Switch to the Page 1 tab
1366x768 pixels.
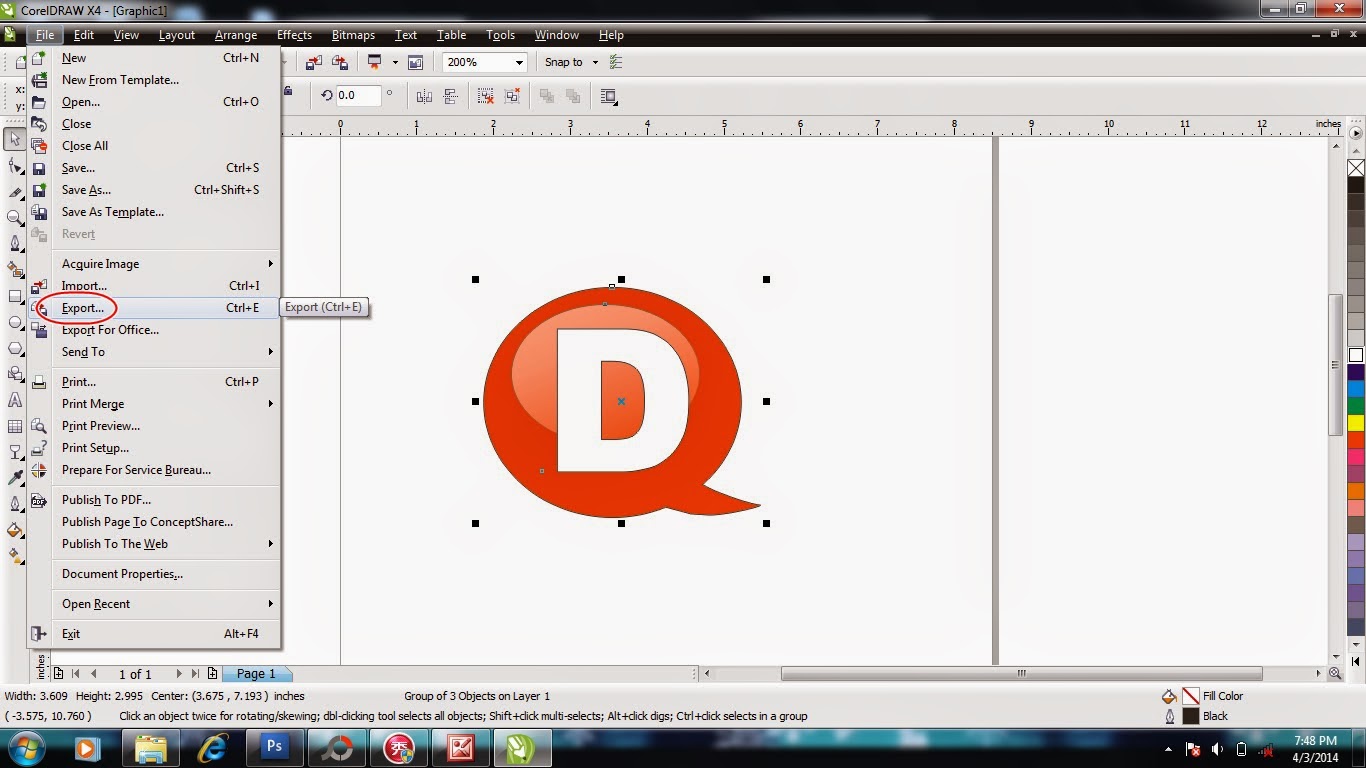[x=256, y=674]
